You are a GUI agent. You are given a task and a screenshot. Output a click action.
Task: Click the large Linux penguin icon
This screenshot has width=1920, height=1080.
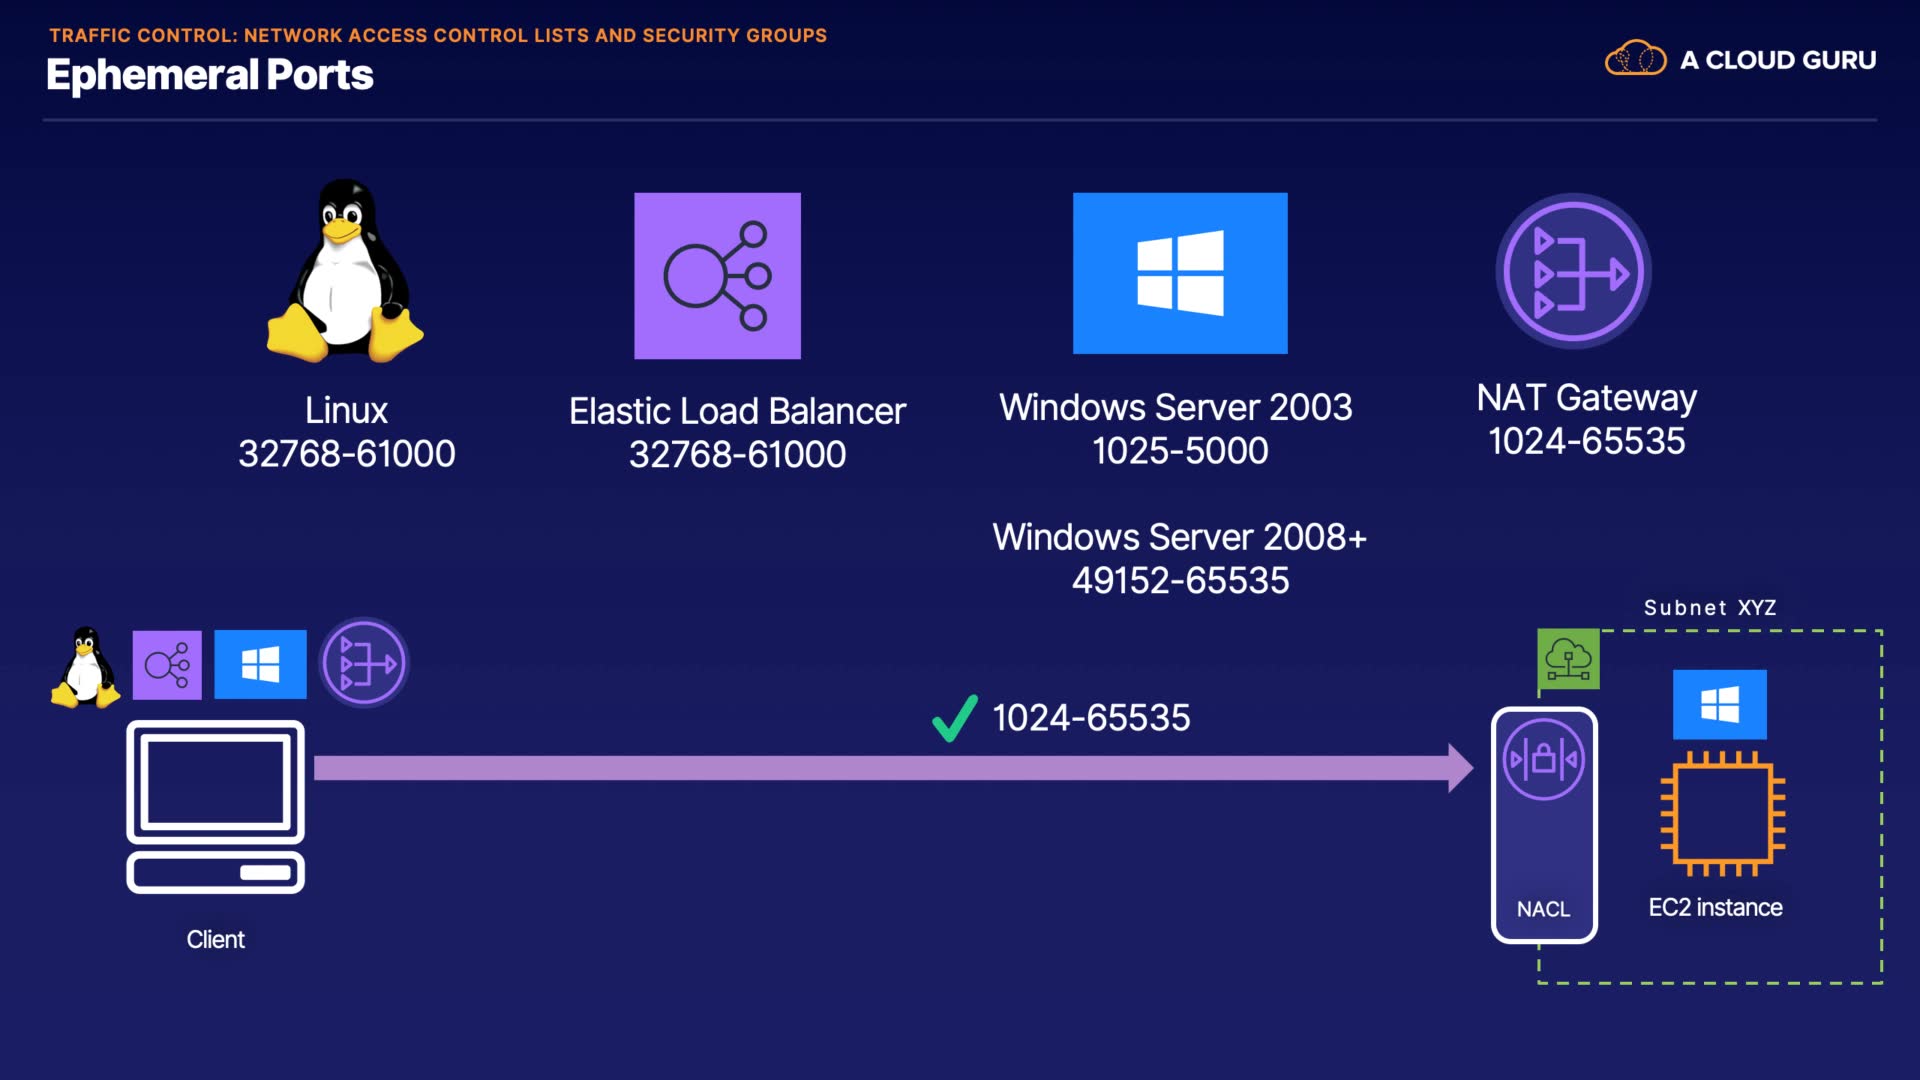coord(345,272)
